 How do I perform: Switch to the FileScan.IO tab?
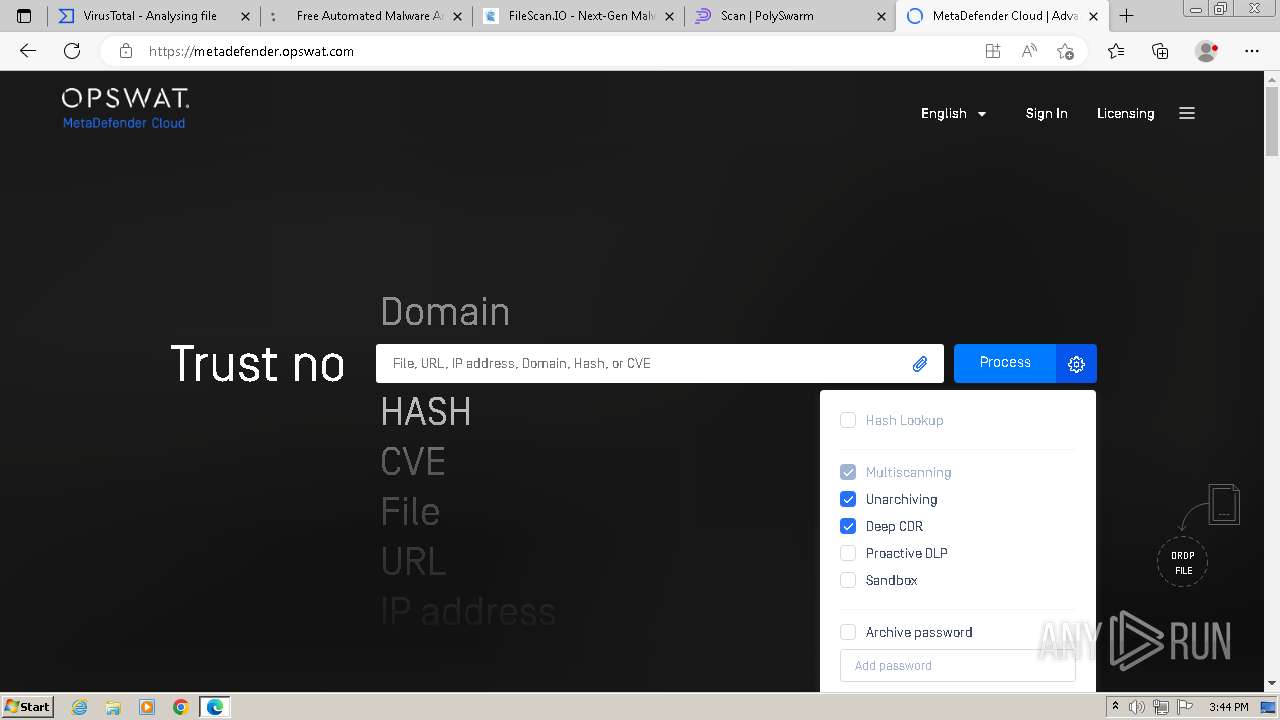(x=579, y=16)
